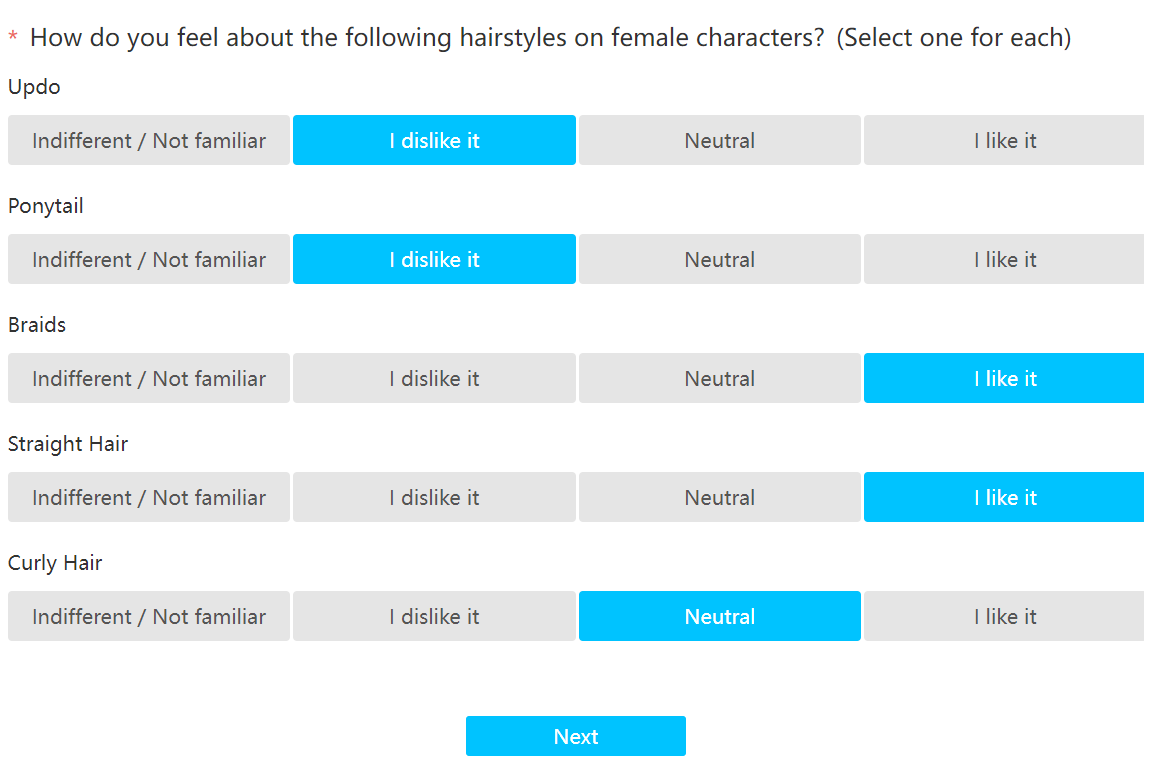The width and height of the screenshot is (1162, 768).
Task: Pick 'I like it' for Updo
Action: click(x=1004, y=140)
